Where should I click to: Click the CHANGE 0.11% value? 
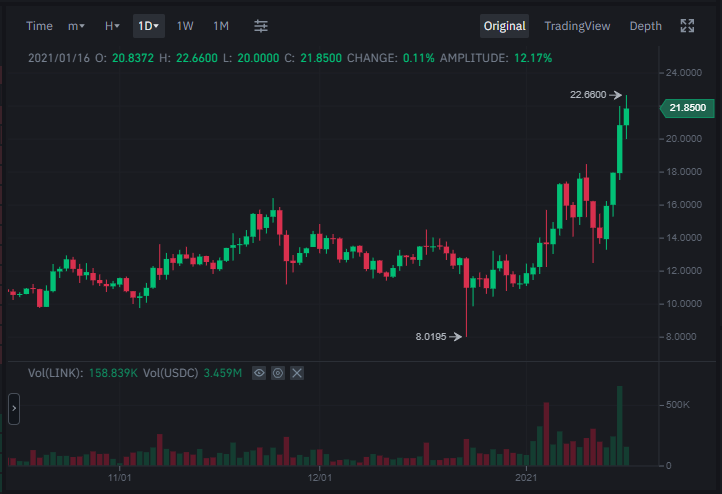418,58
